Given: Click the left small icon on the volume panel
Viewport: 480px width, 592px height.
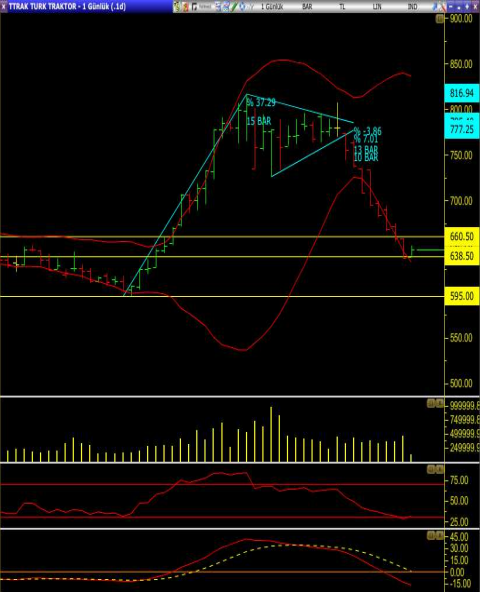Looking at the screenshot, I should tap(431, 404).
